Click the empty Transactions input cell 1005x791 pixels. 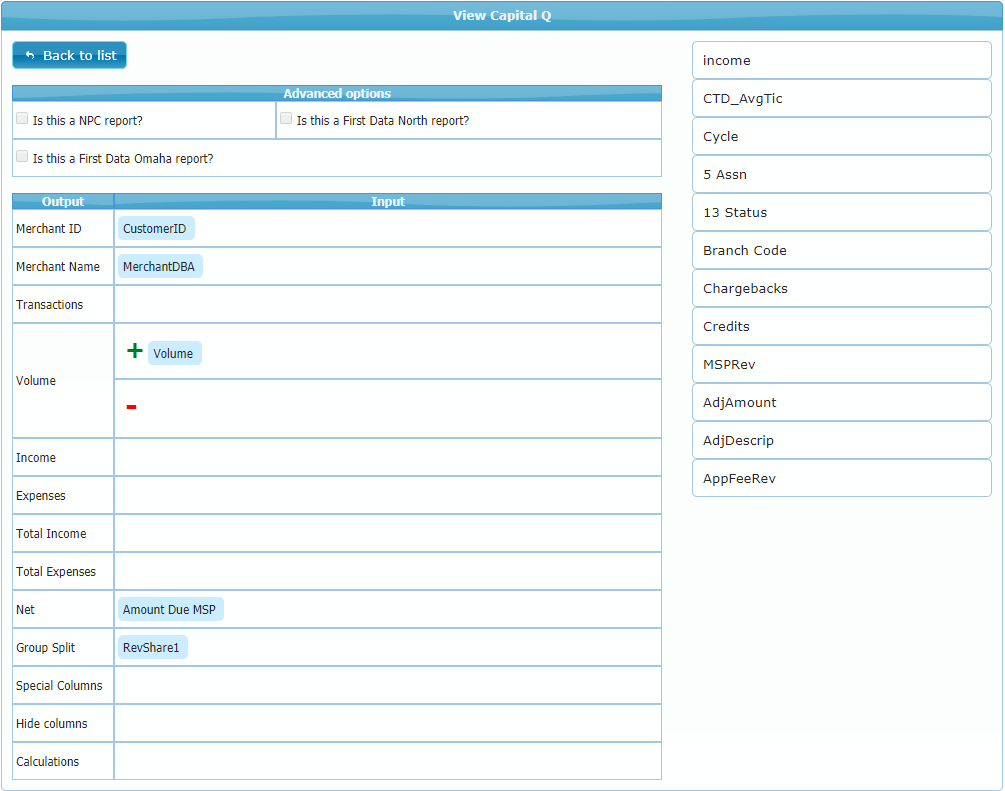tap(387, 305)
